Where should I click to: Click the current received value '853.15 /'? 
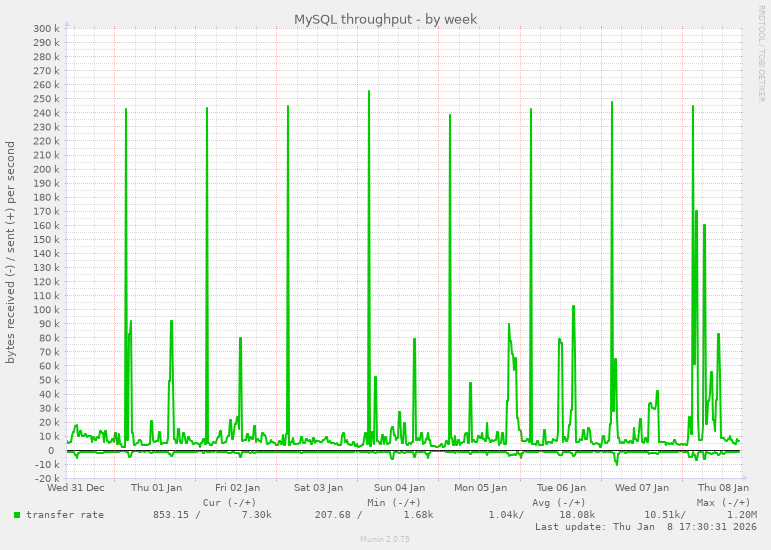pos(177,515)
